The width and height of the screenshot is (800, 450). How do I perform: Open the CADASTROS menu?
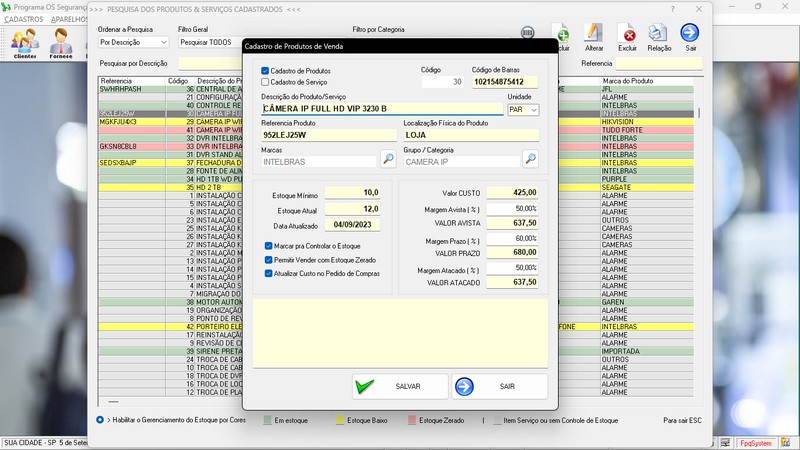[24, 19]
